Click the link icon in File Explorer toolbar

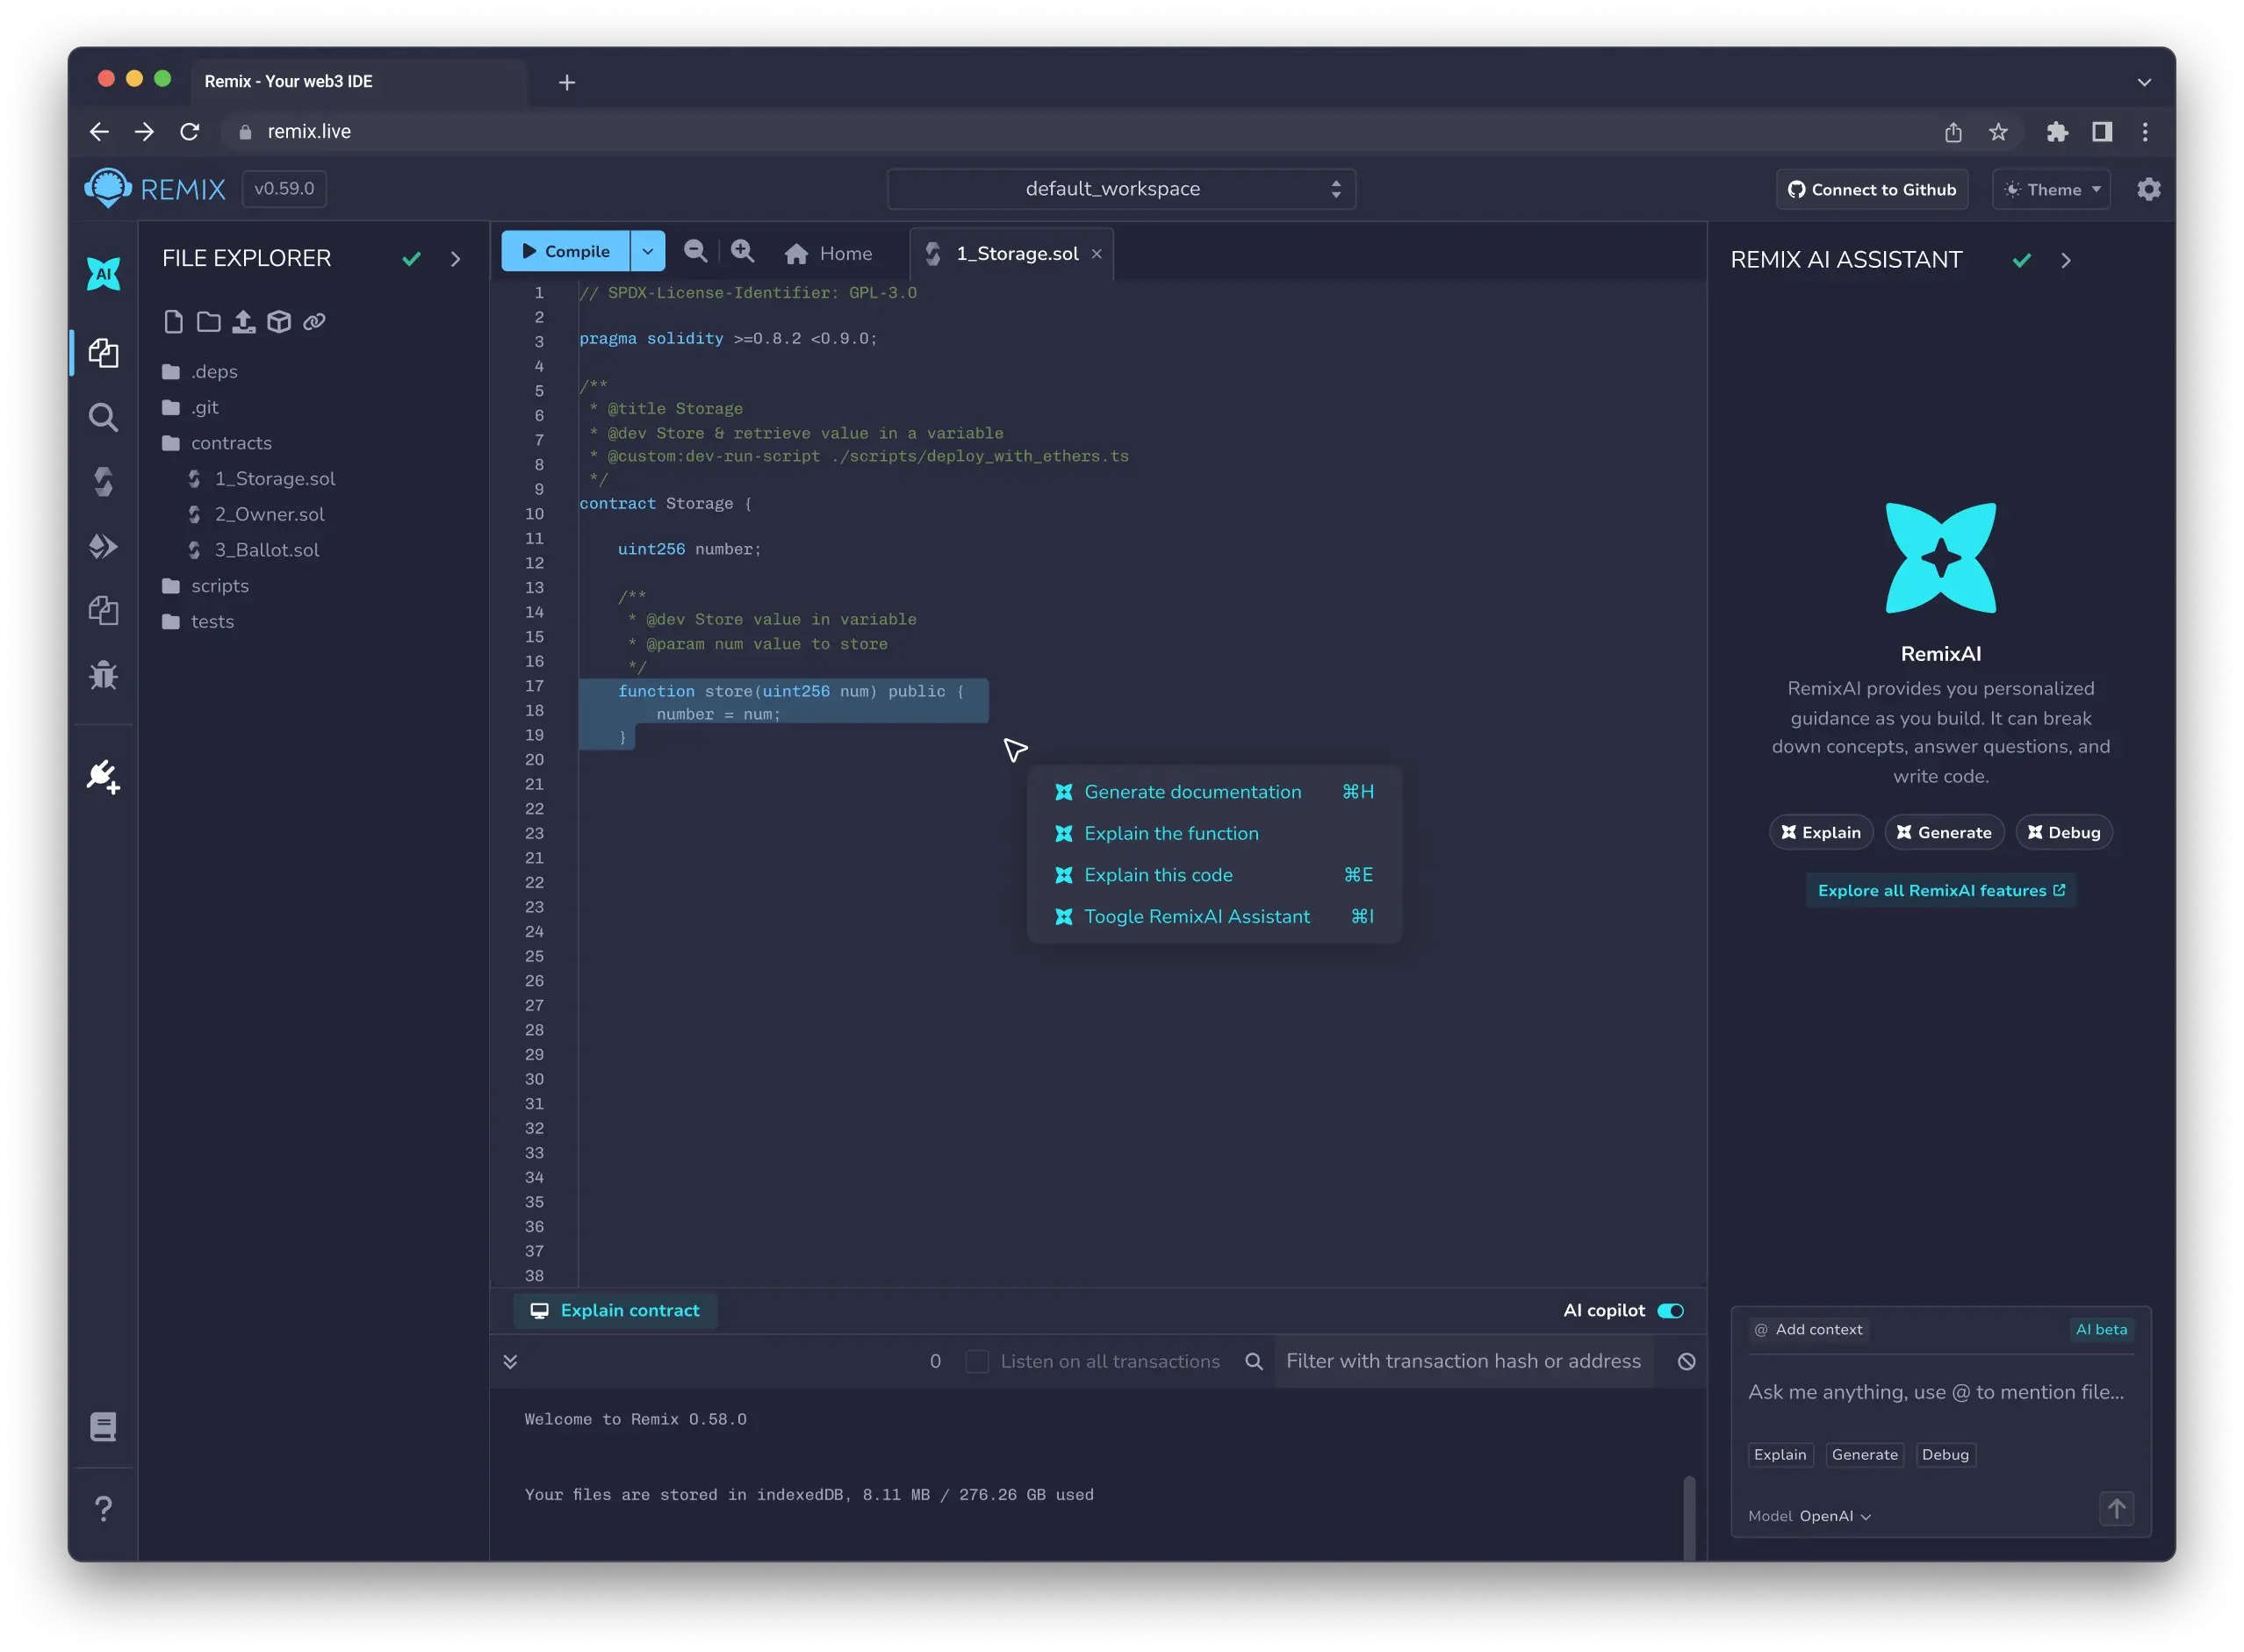pyautogui.click(x=314, y=321)
